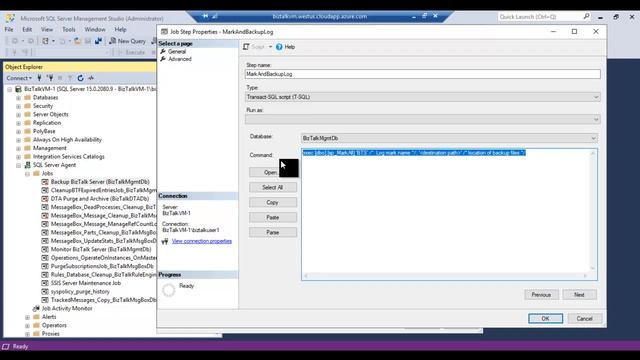Click the Next button

click(579, 295)
